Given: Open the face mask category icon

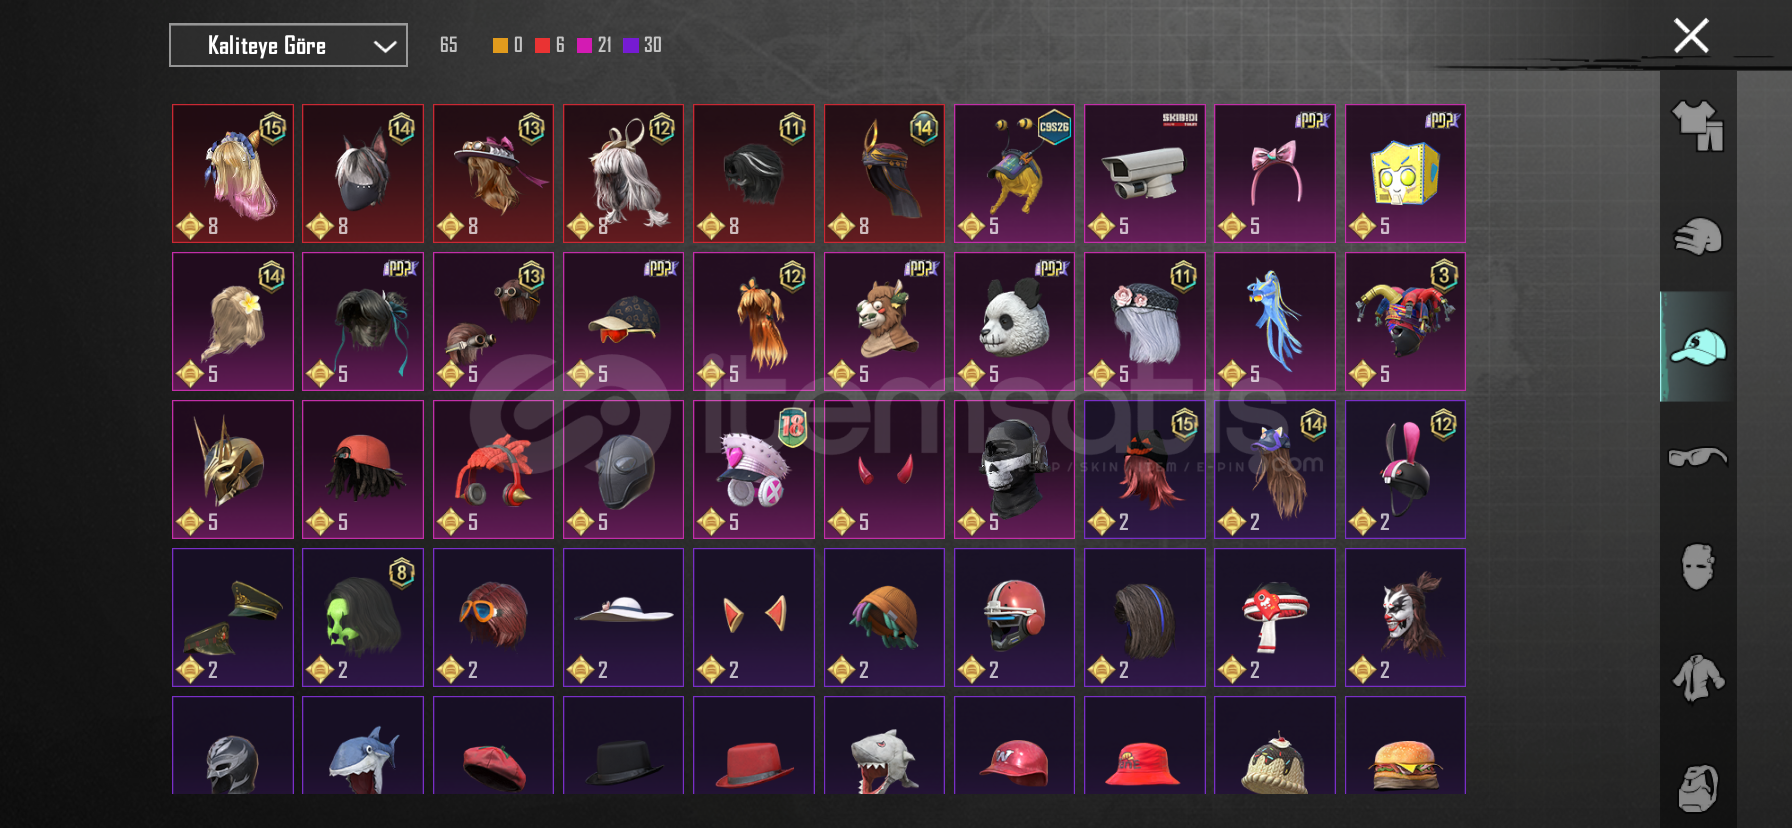Looking at the screenshot, I should 1698,567.
